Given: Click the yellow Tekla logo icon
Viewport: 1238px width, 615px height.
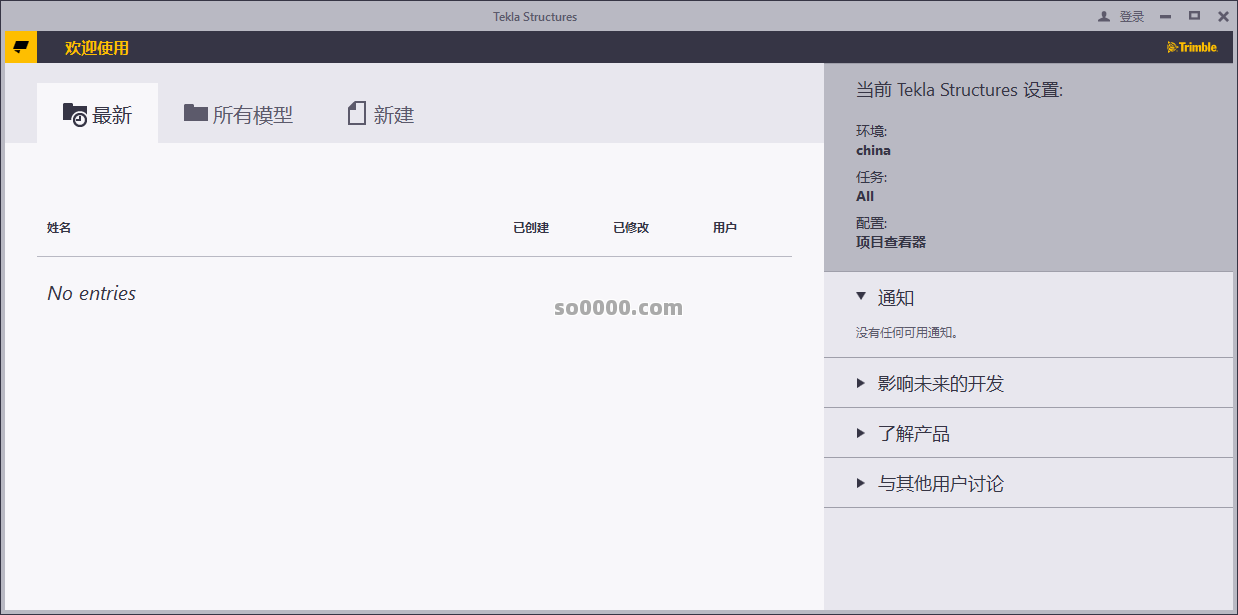Looking at the screenshot, I should point(20,47).
